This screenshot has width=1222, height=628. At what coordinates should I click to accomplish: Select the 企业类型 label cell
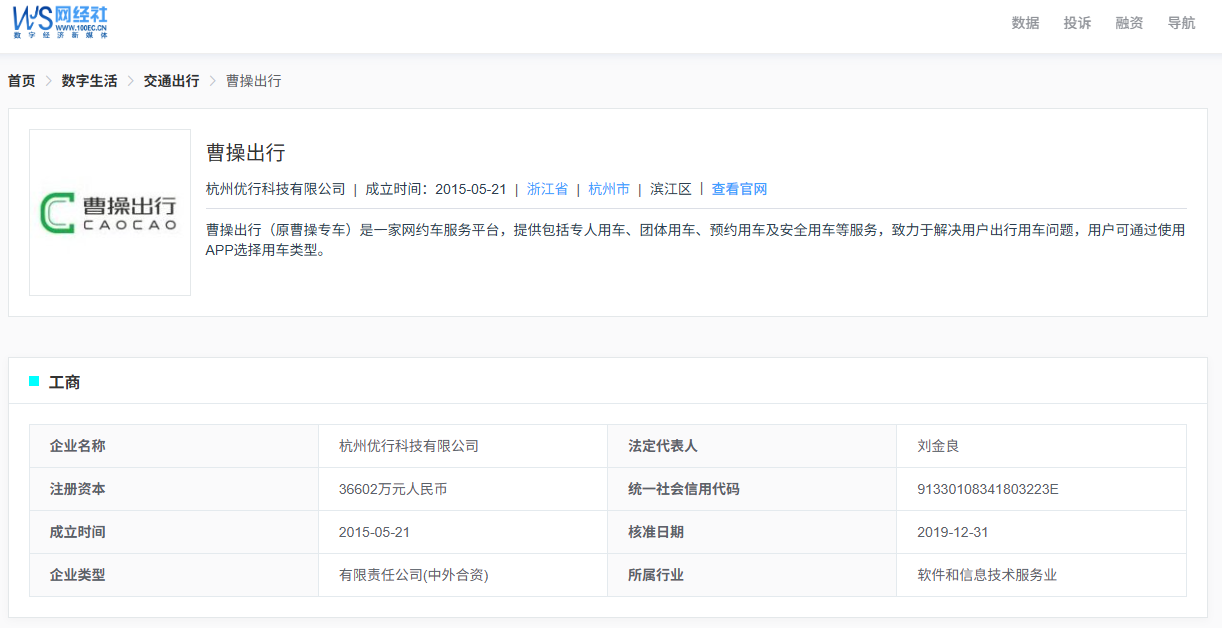(174, 575)
